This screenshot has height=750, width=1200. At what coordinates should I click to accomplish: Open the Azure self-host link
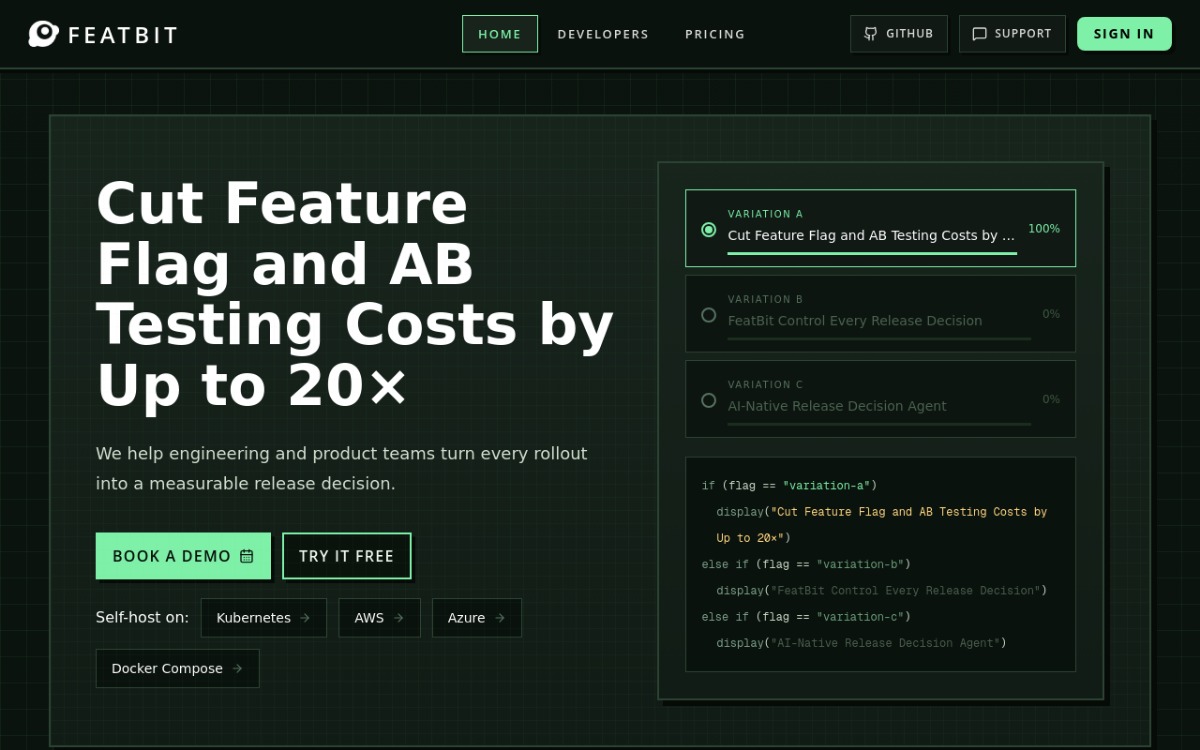point(477,618)
